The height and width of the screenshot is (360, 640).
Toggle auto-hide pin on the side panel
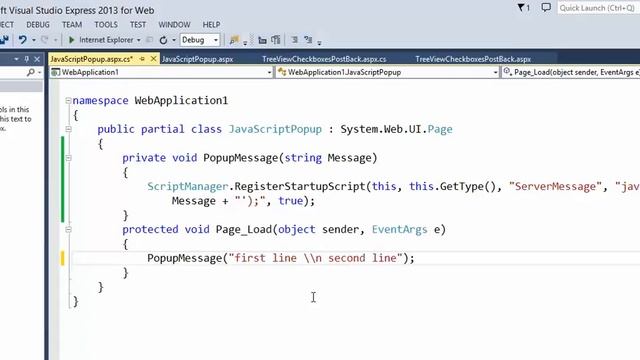point(27,59)
